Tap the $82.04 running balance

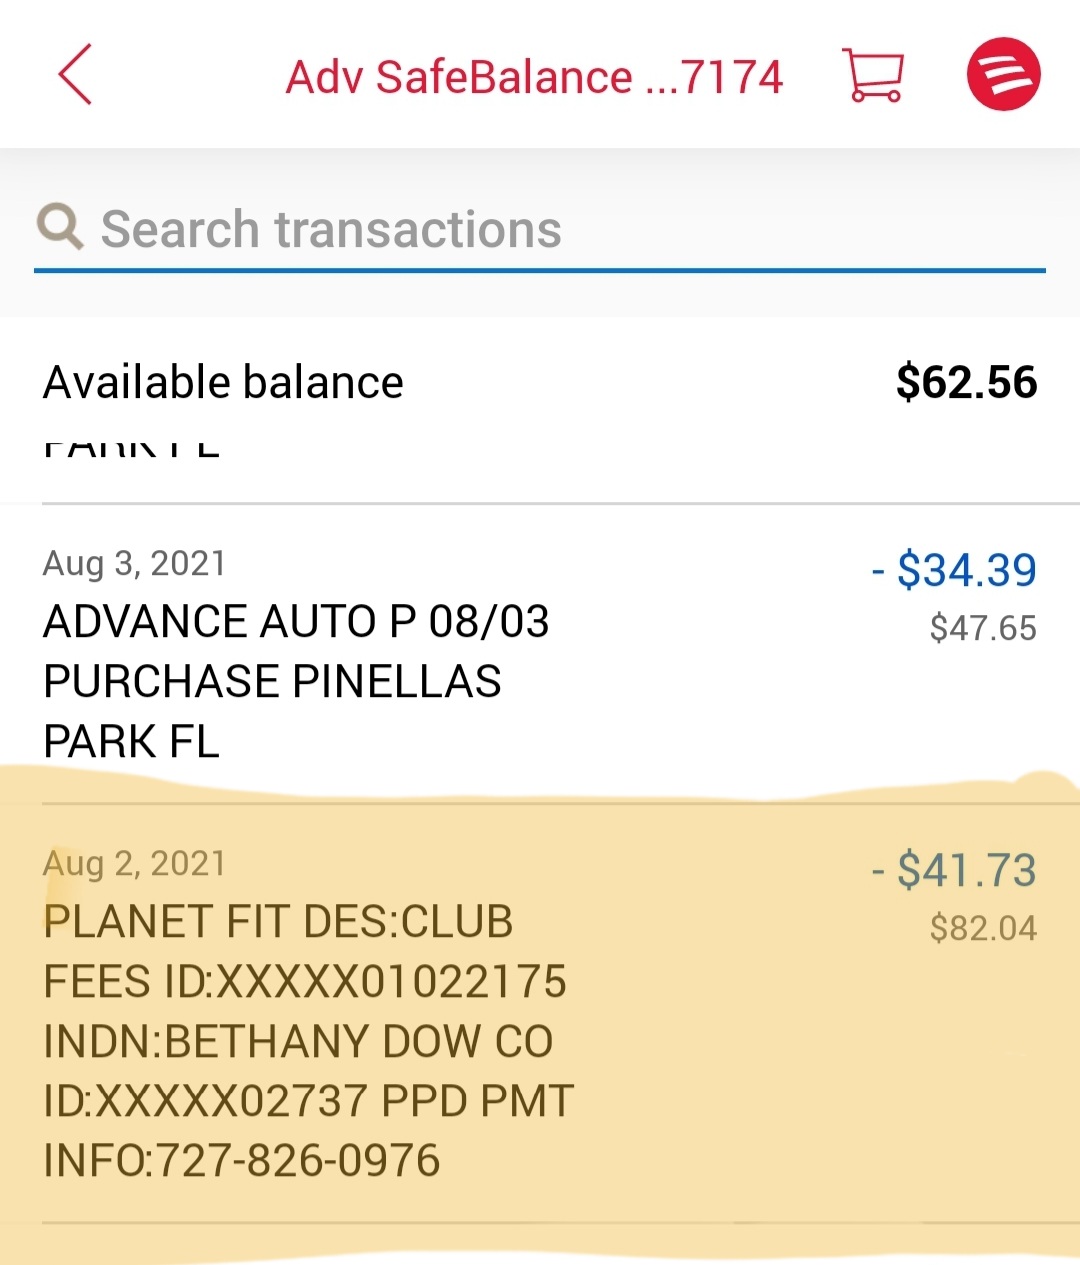coord(982,928)
